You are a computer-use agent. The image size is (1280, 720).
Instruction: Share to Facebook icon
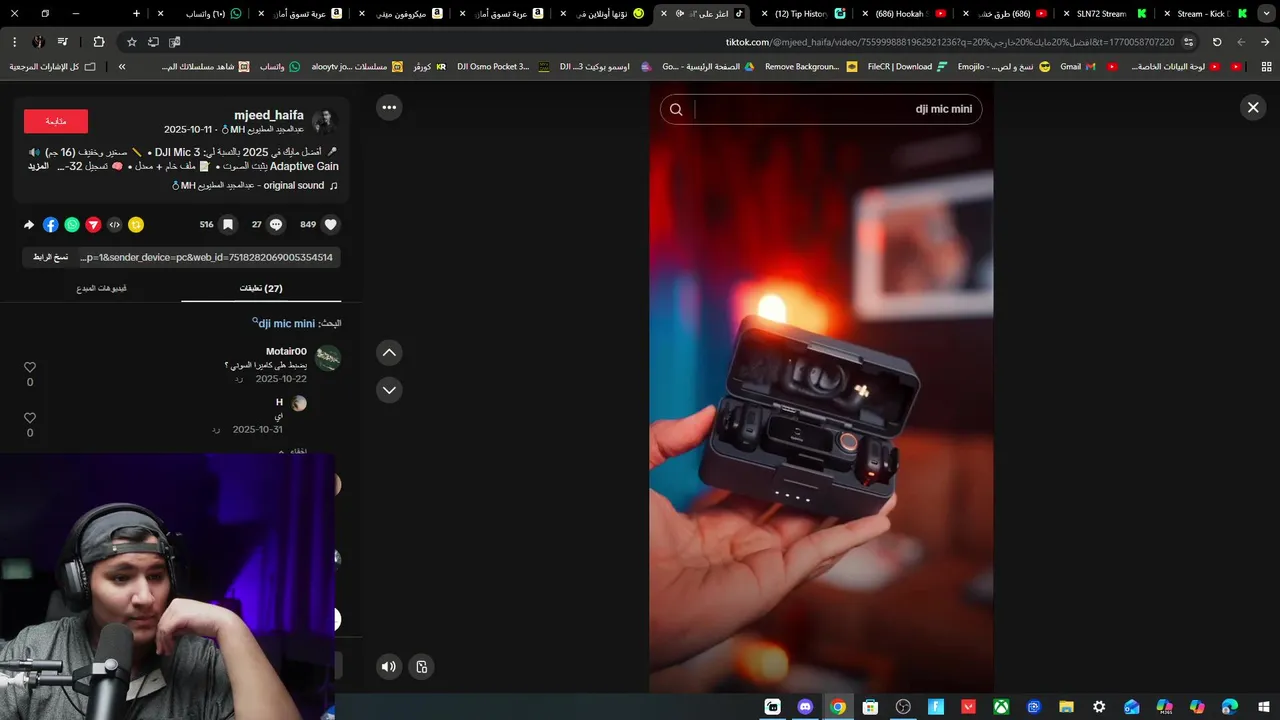point(50,225)
